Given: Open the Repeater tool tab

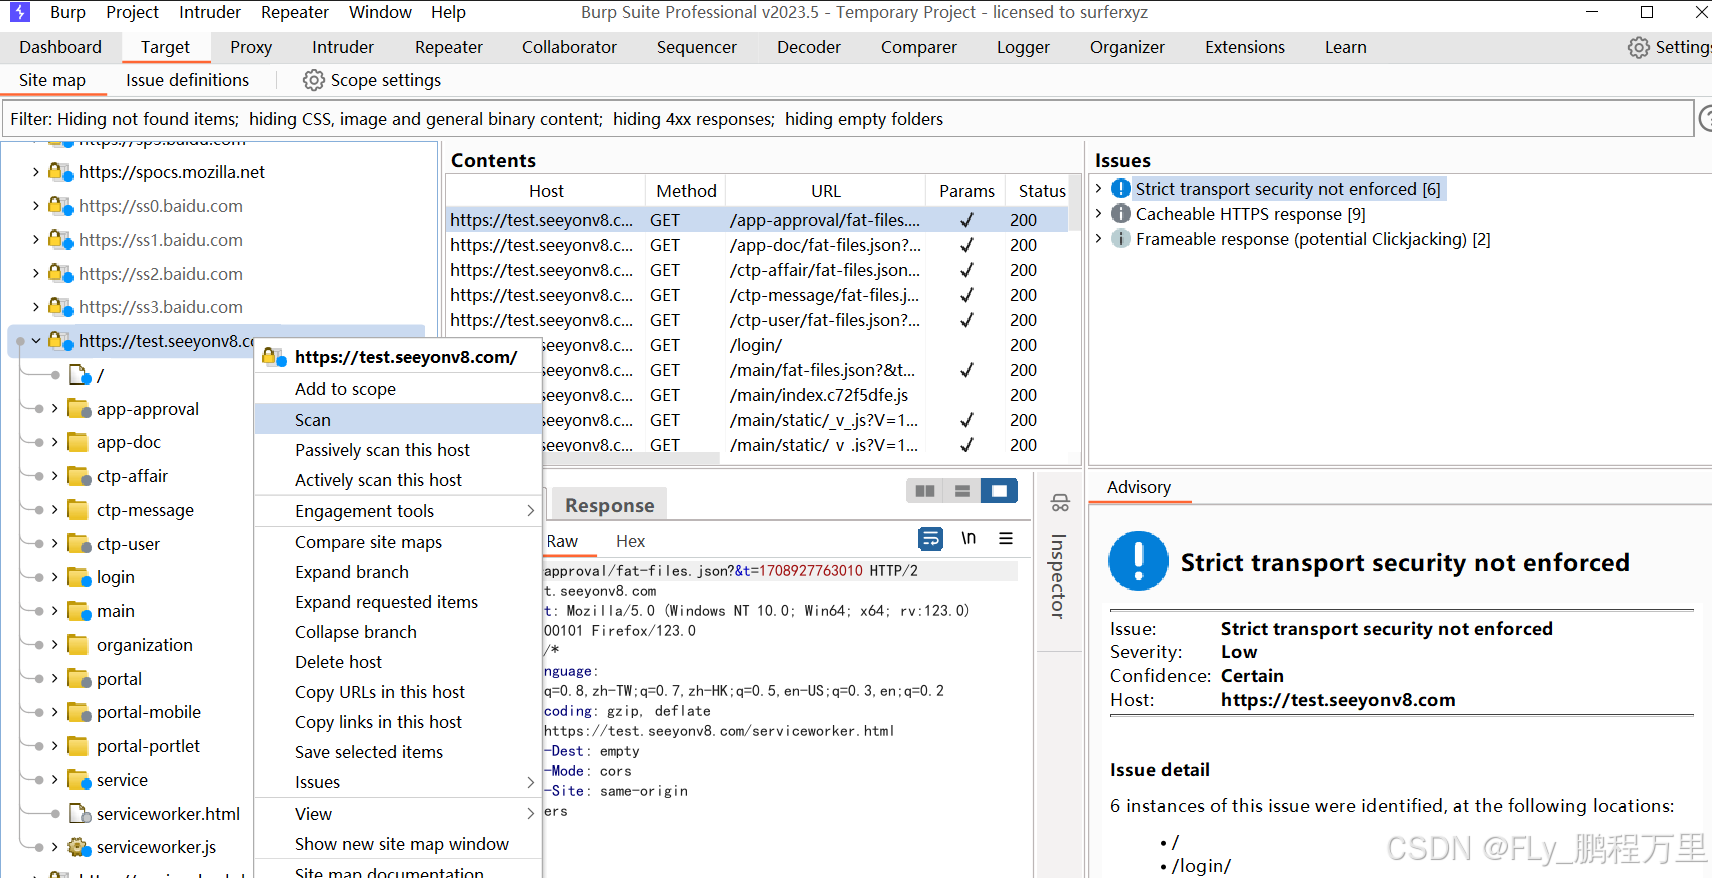Looking at the screenshot, I should [x=449, y=47].
